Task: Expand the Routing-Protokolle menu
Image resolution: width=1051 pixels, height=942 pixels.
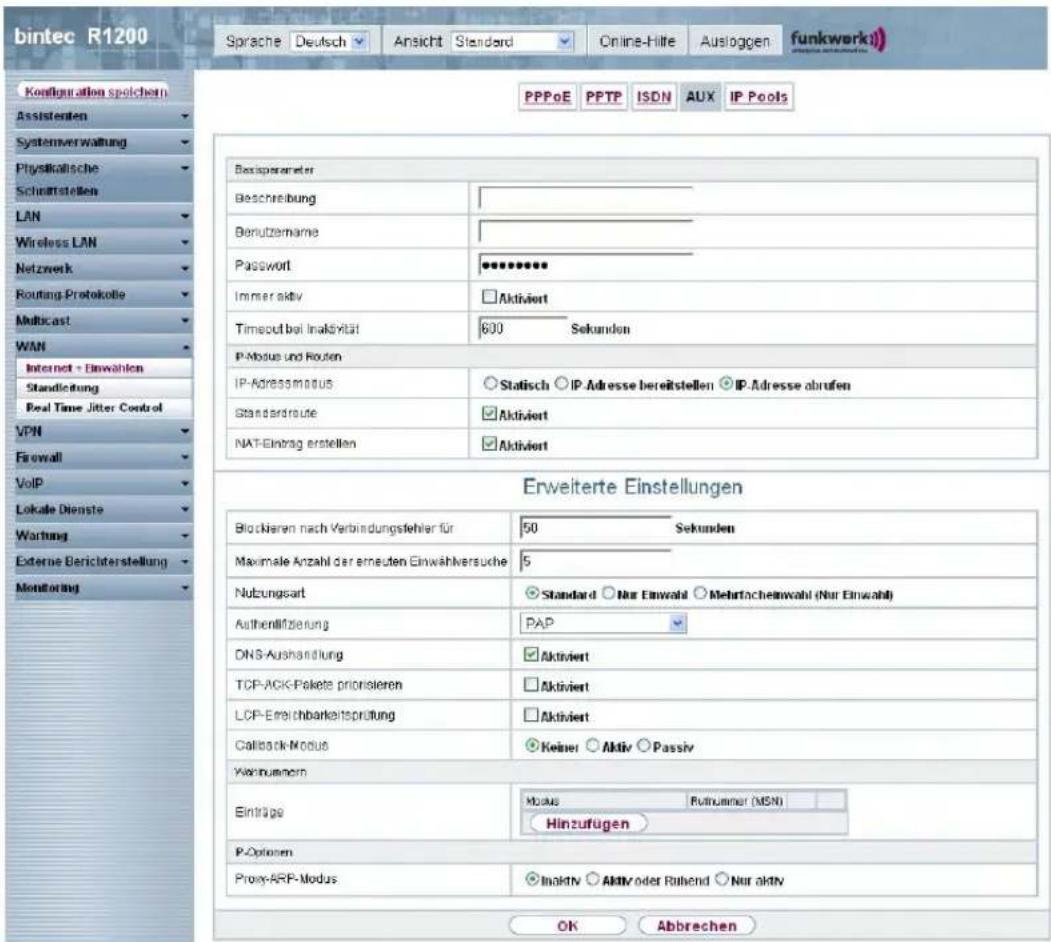Action: click(x=99, y=295)
